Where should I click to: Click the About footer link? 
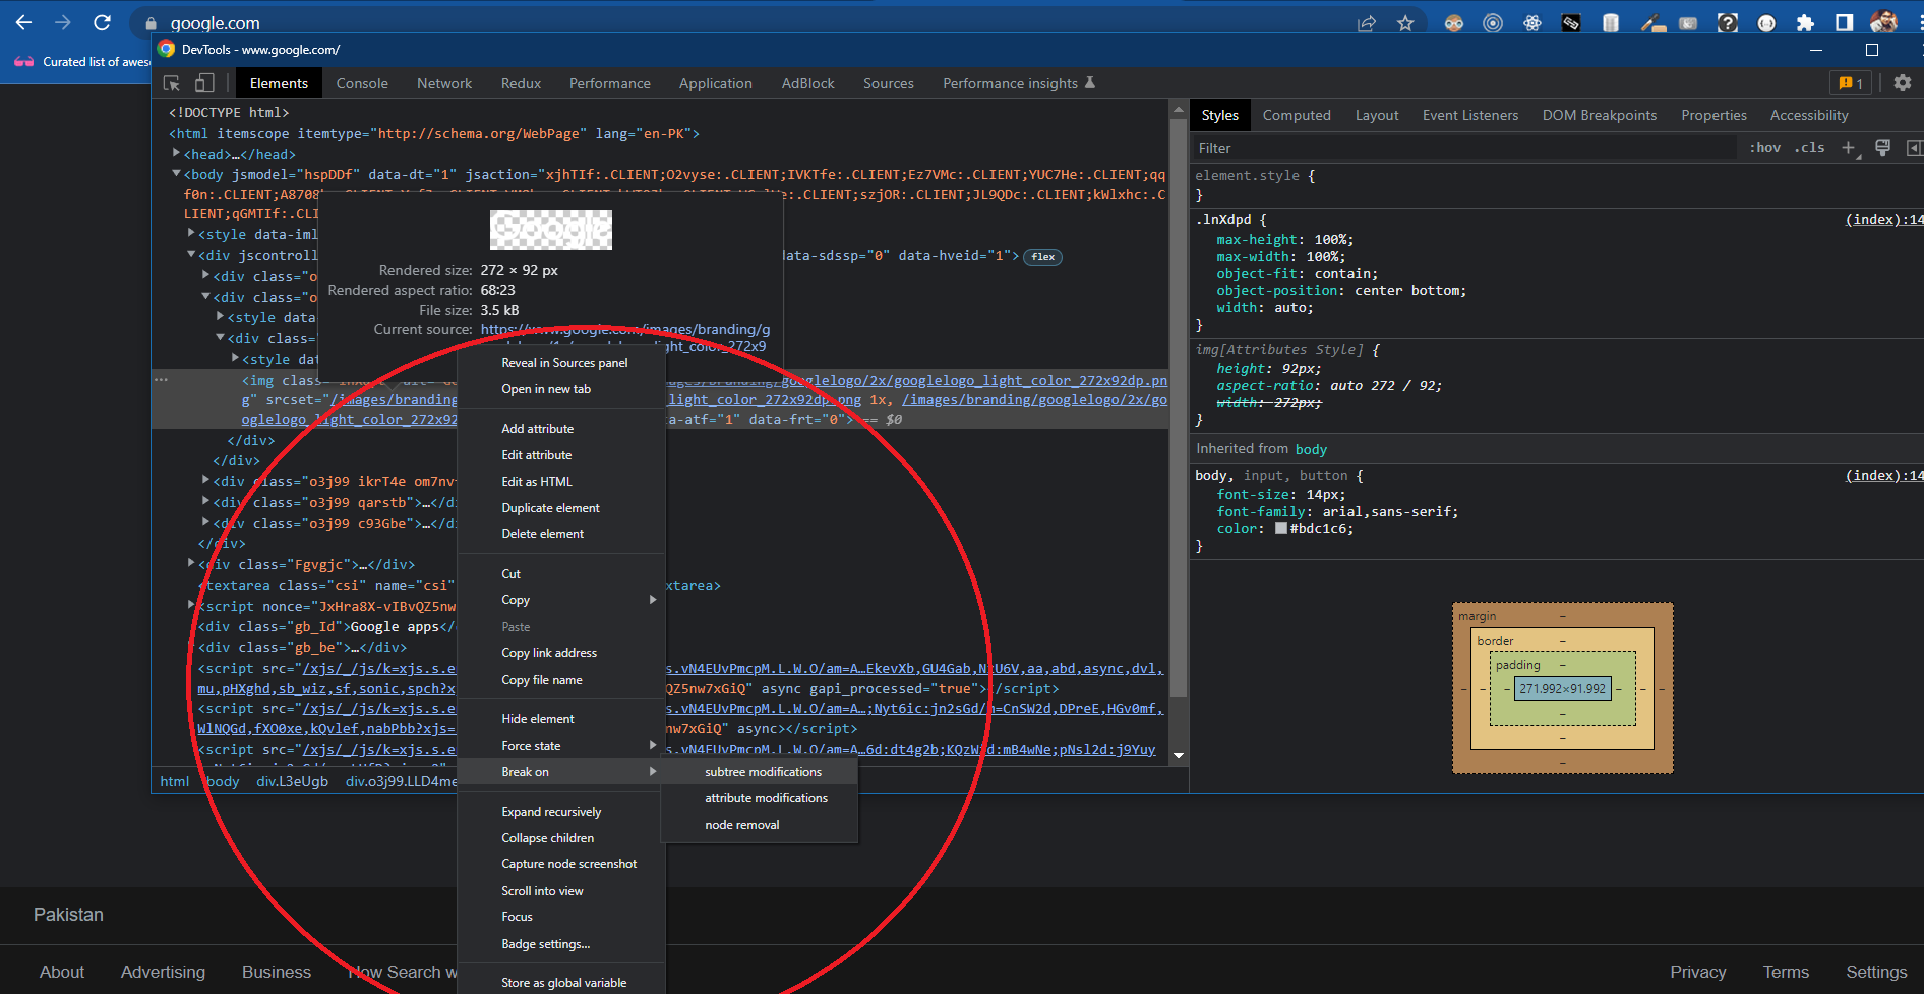(62, 972)
